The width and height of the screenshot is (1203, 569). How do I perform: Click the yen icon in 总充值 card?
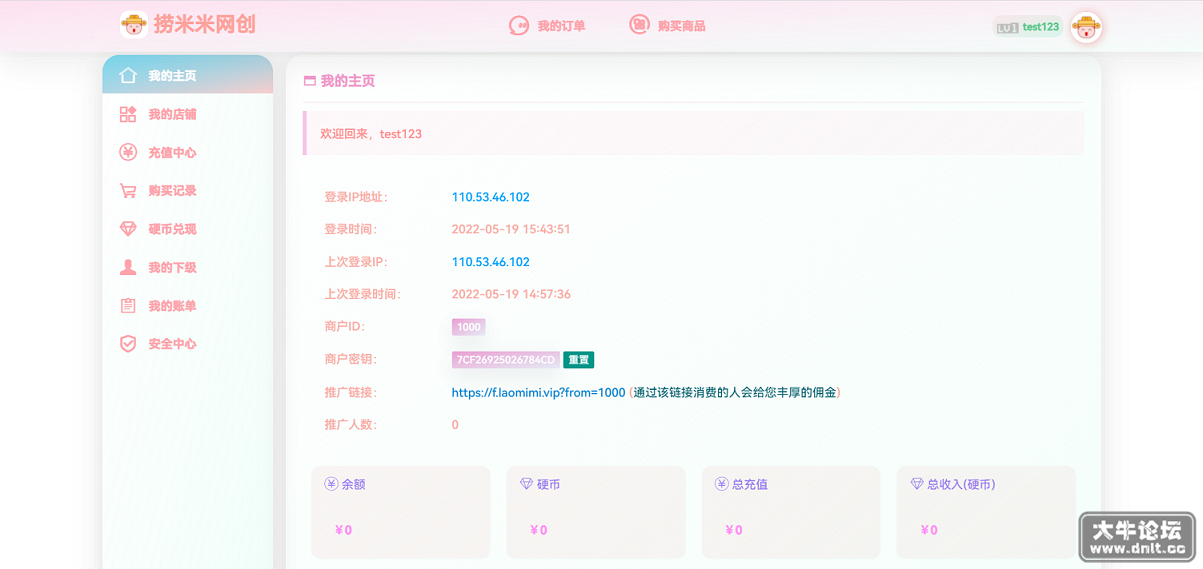721,484
